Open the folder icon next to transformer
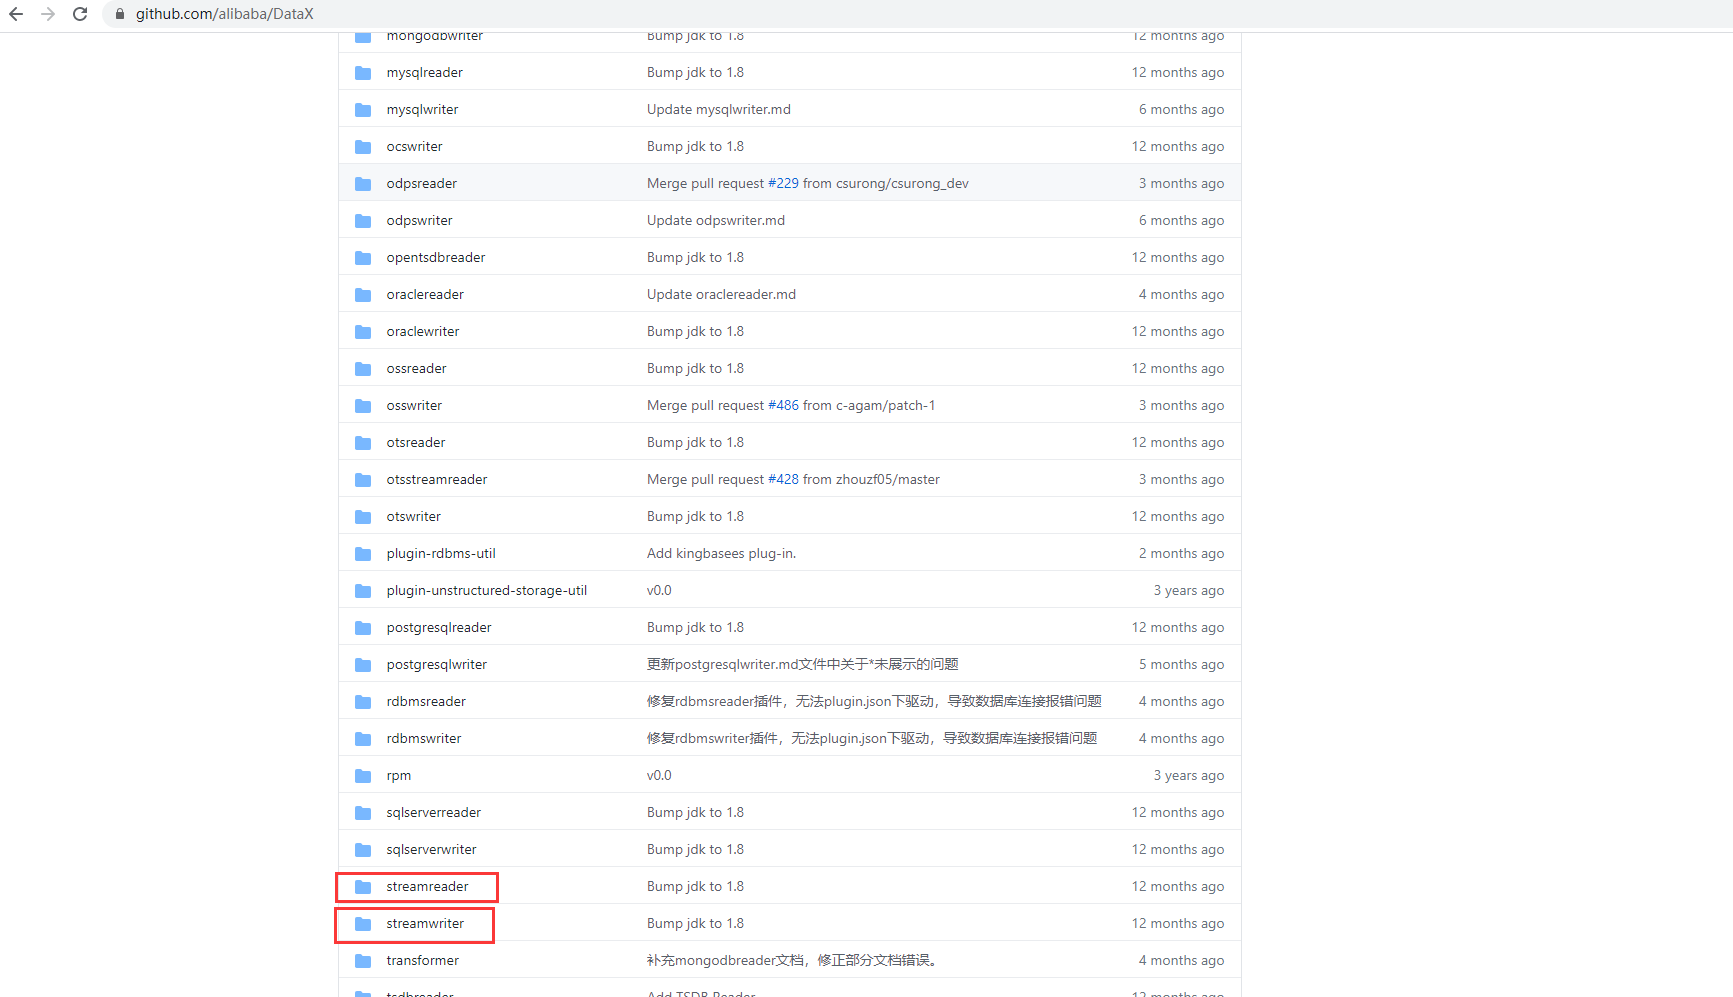Viewport: 1733px width, 997px height. (x=363, y=961)
